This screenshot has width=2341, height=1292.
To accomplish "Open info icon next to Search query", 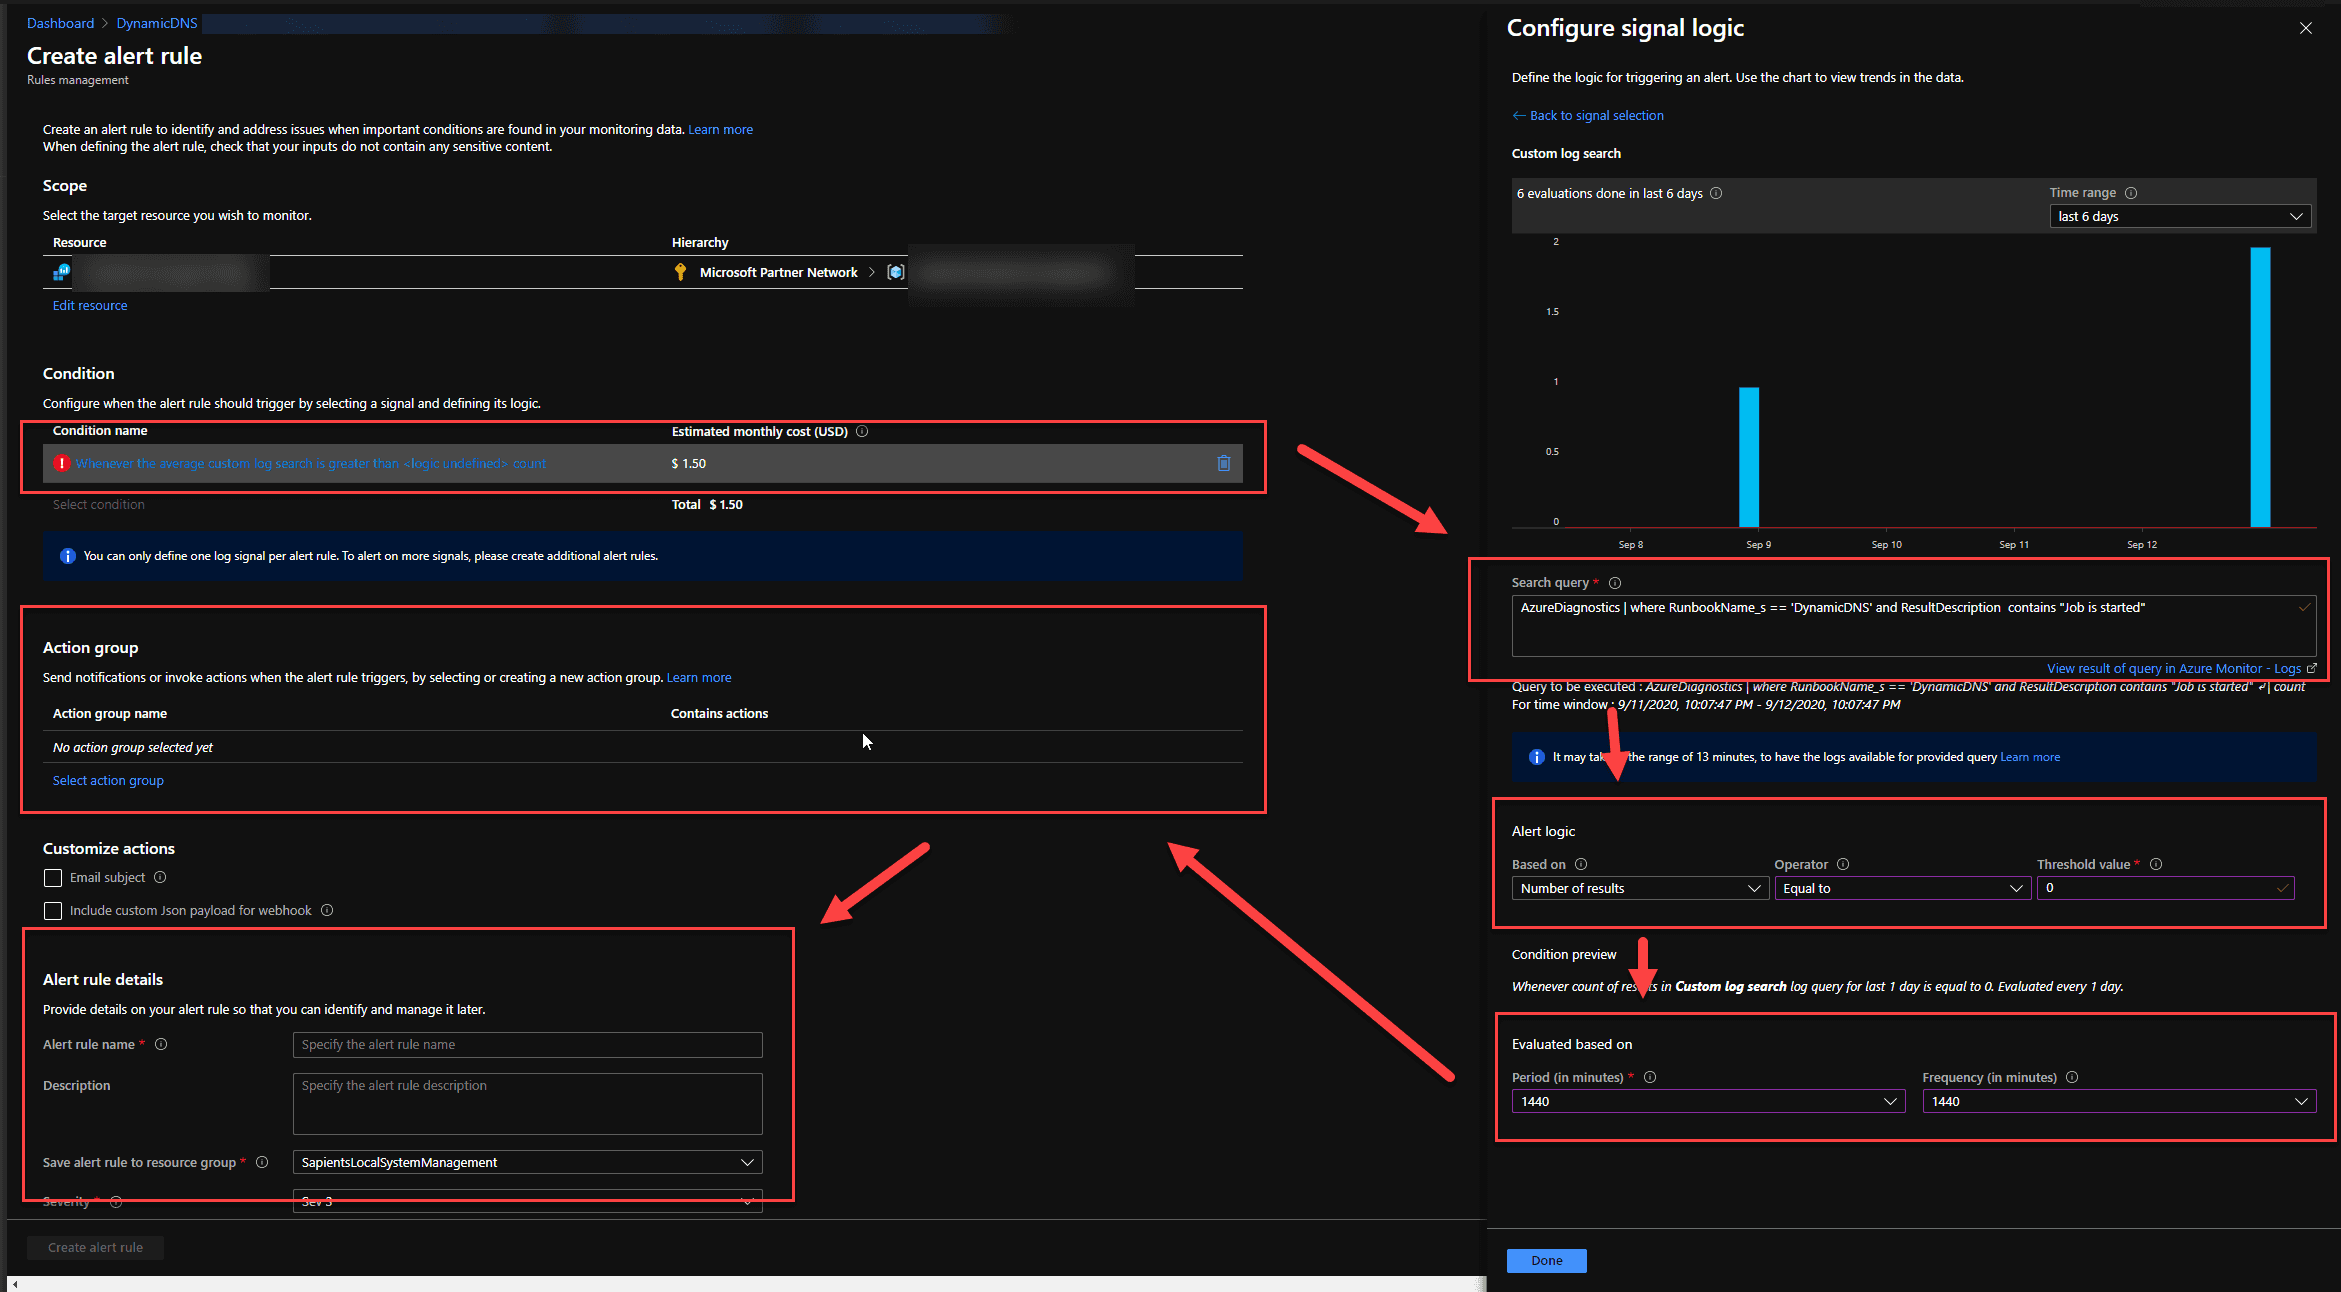I will click(1615, 583).
